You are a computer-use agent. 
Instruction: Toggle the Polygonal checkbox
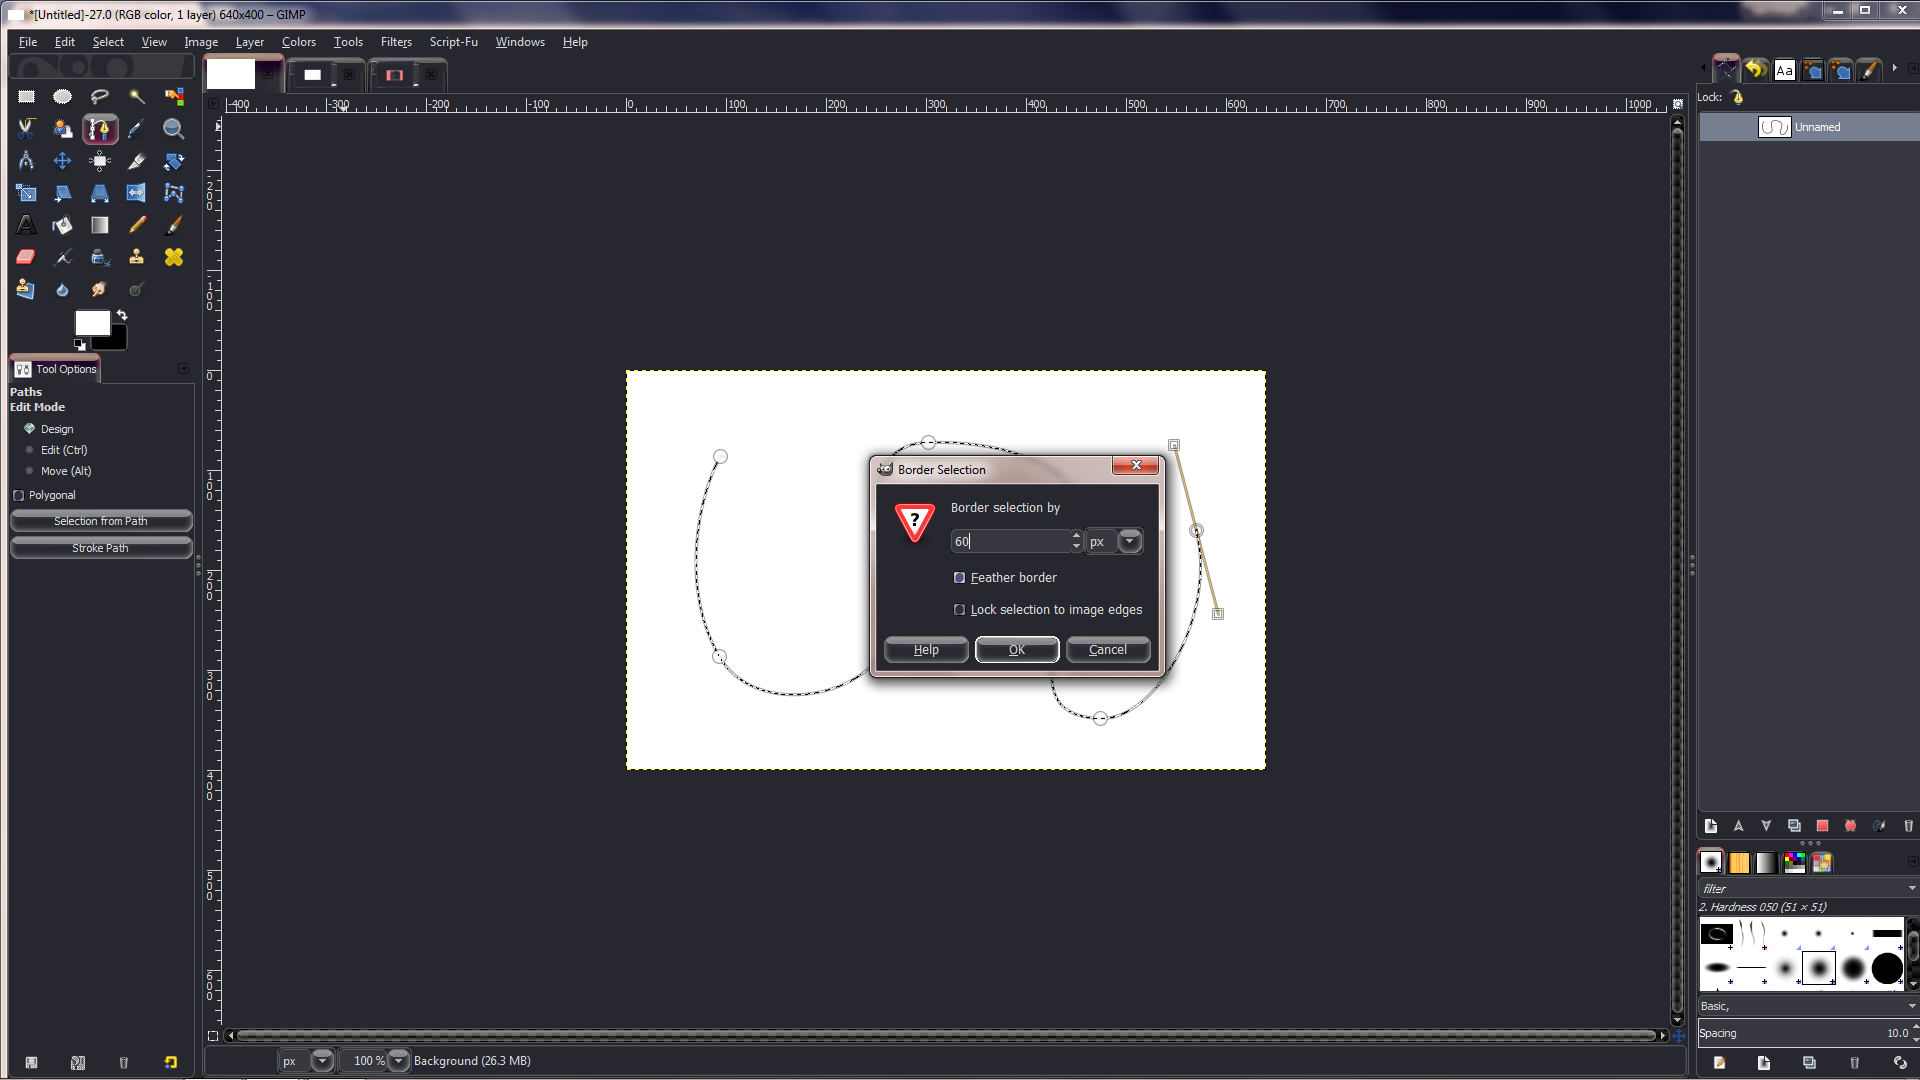(x=18, y=495)
